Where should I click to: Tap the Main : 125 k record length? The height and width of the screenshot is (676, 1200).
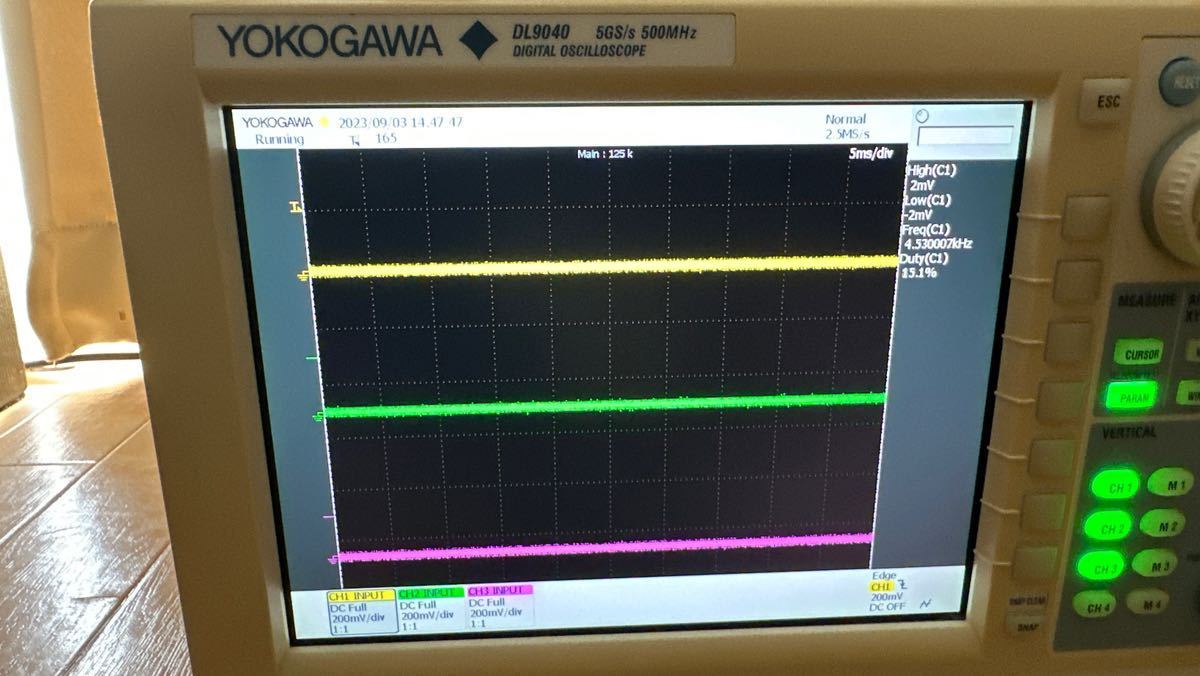tap(605, 153)
